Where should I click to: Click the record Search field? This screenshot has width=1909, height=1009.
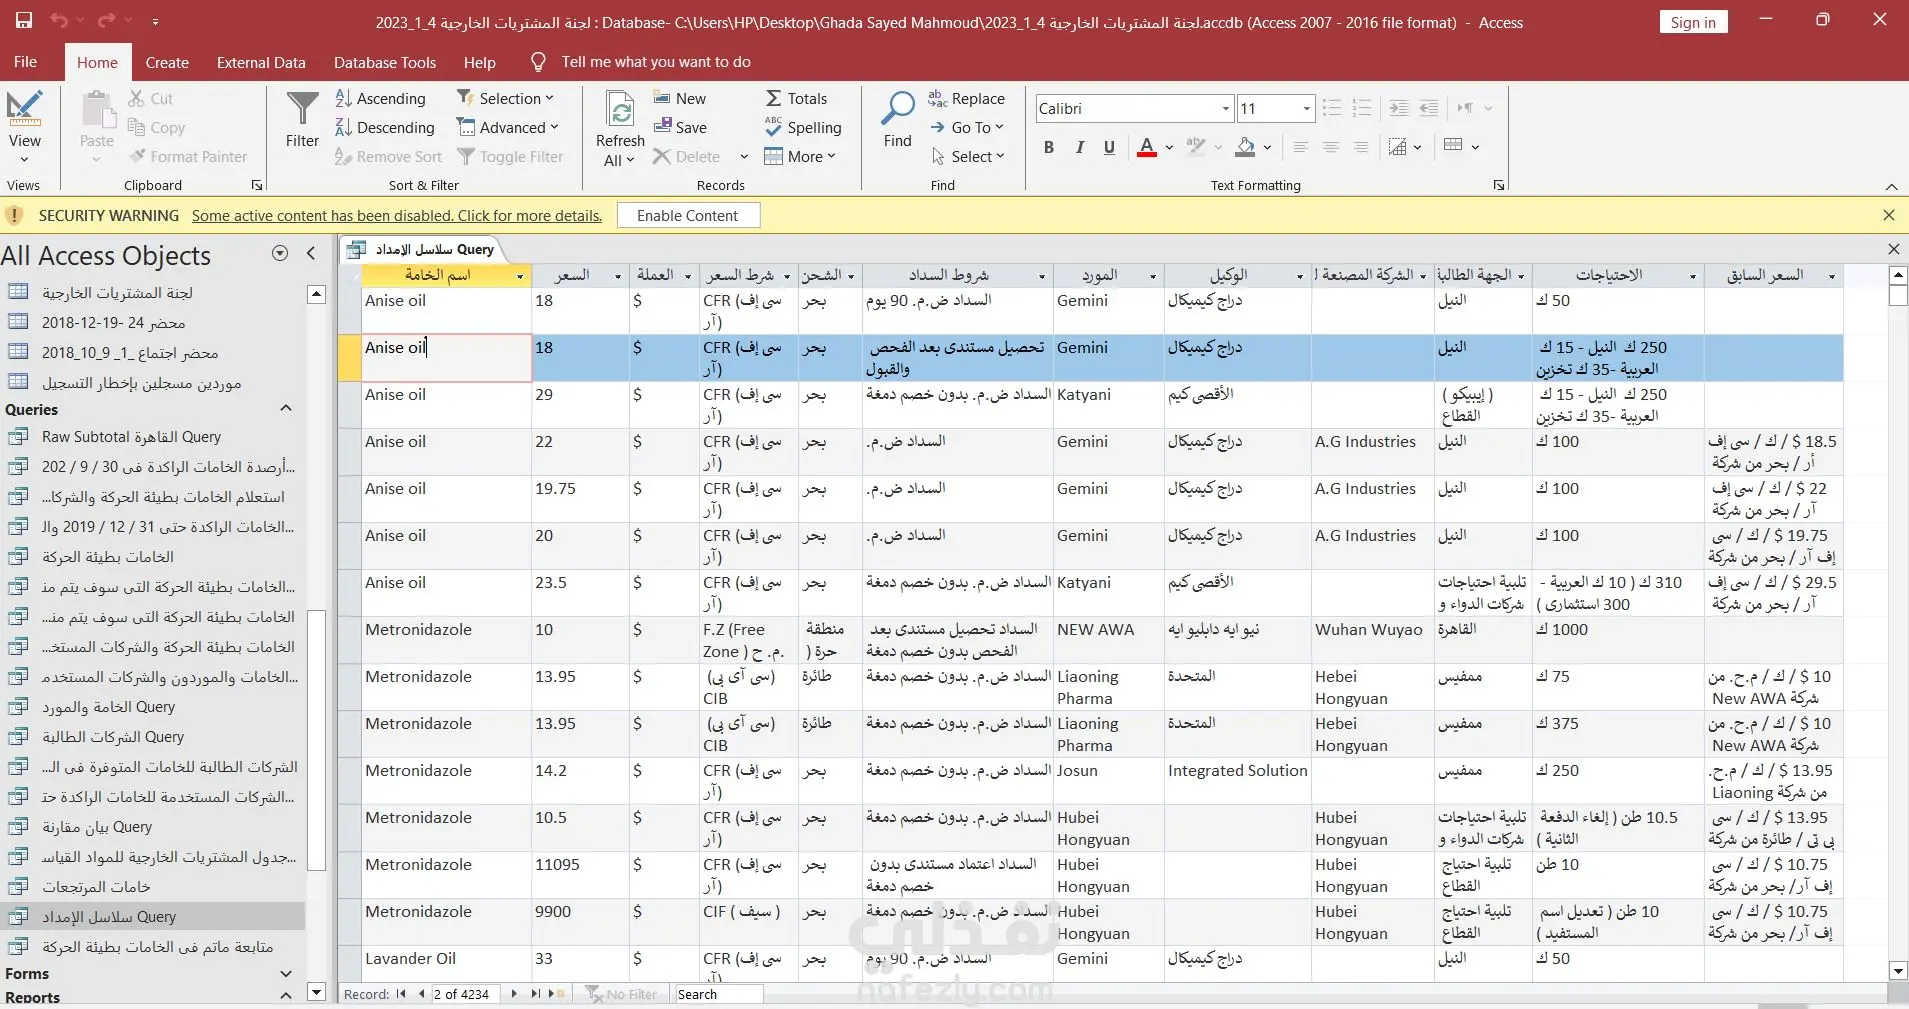point(719,994)
